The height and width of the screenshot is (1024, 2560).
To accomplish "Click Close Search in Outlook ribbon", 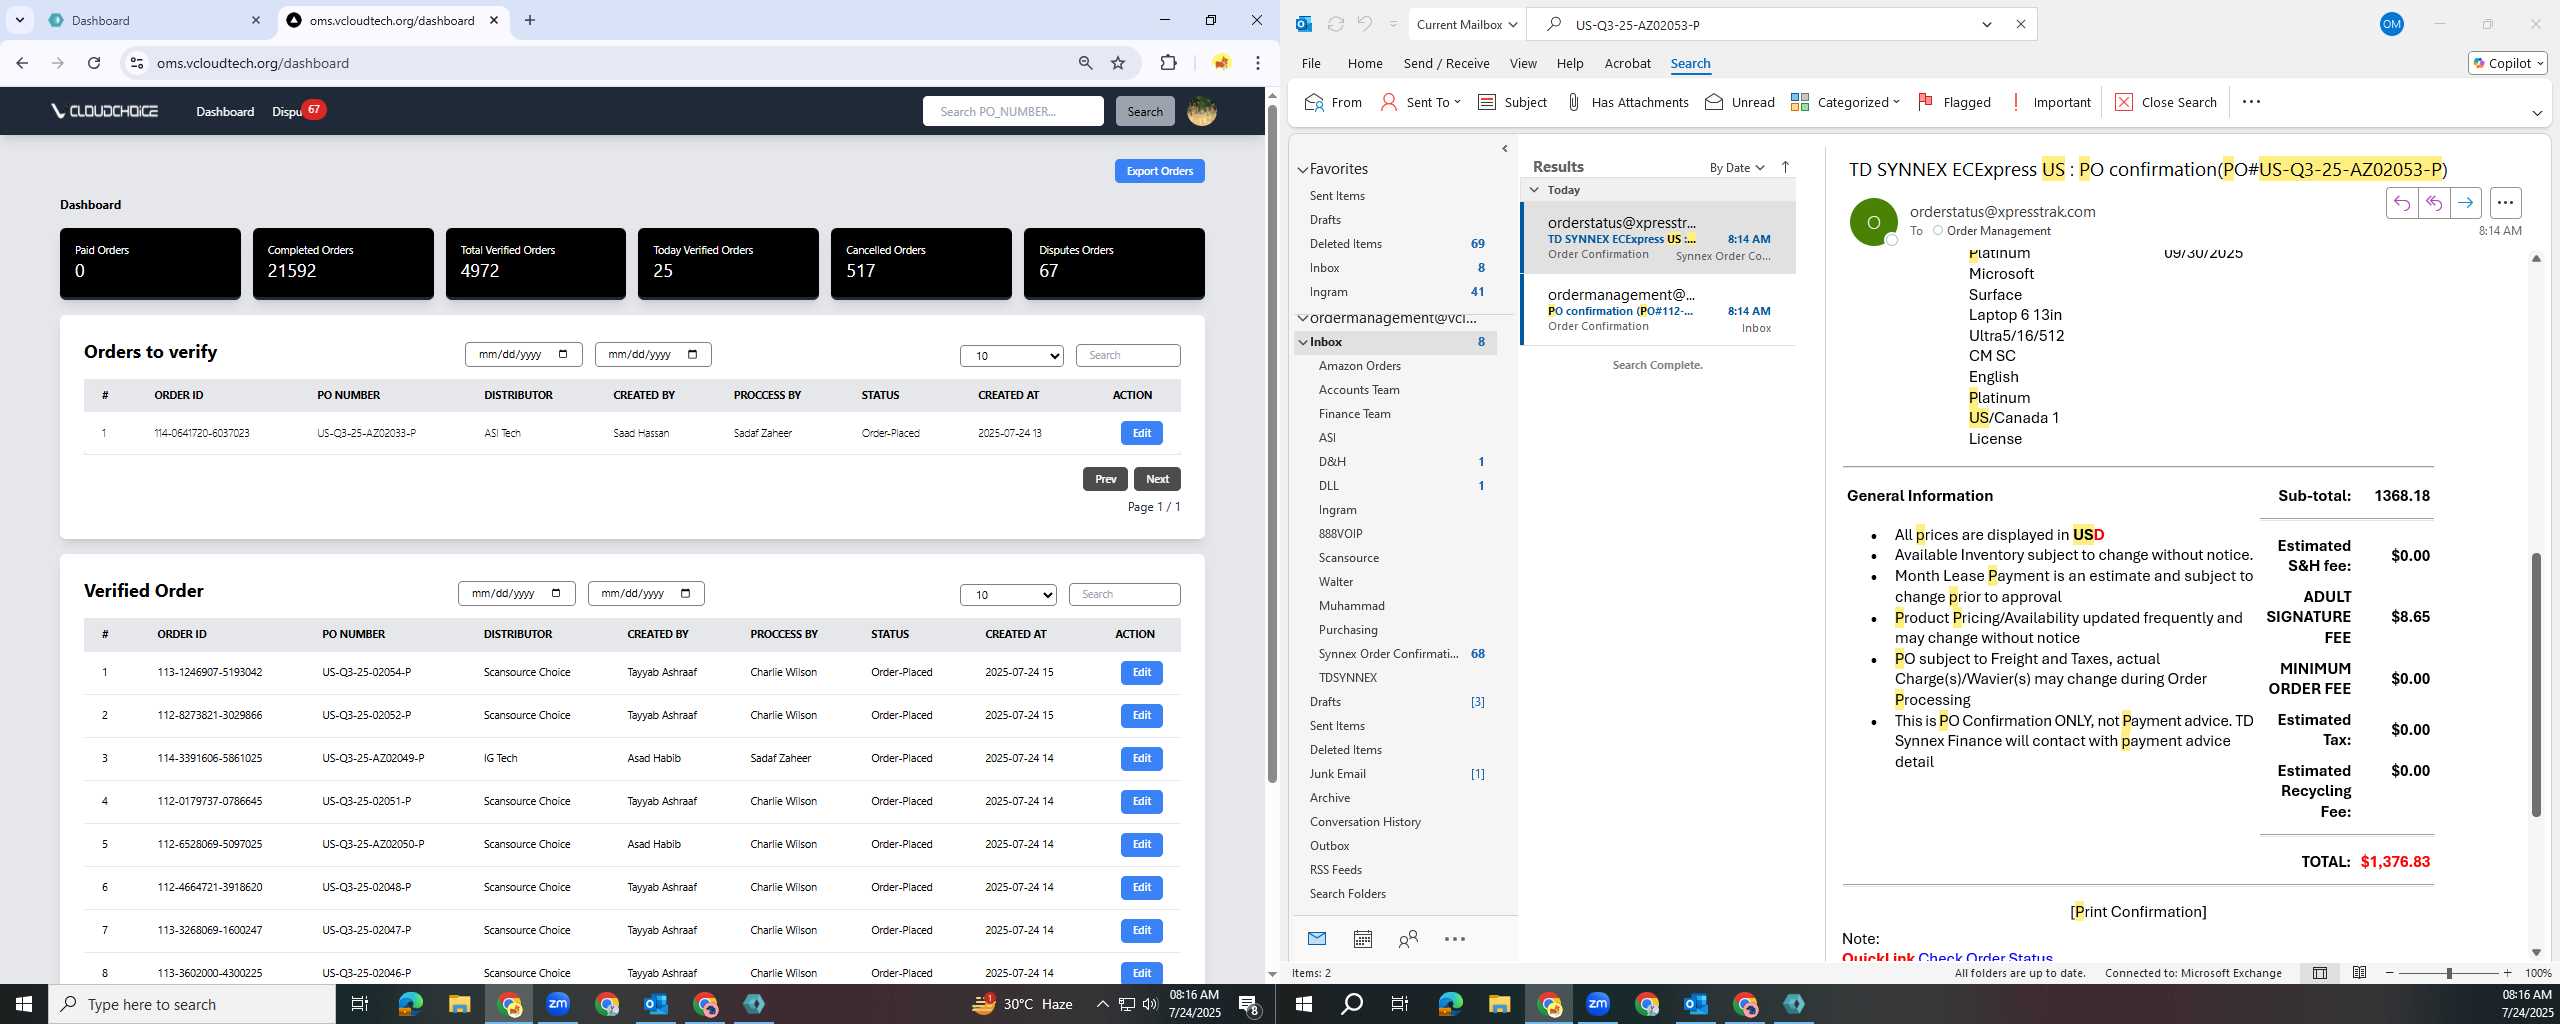I will 2166,102.
